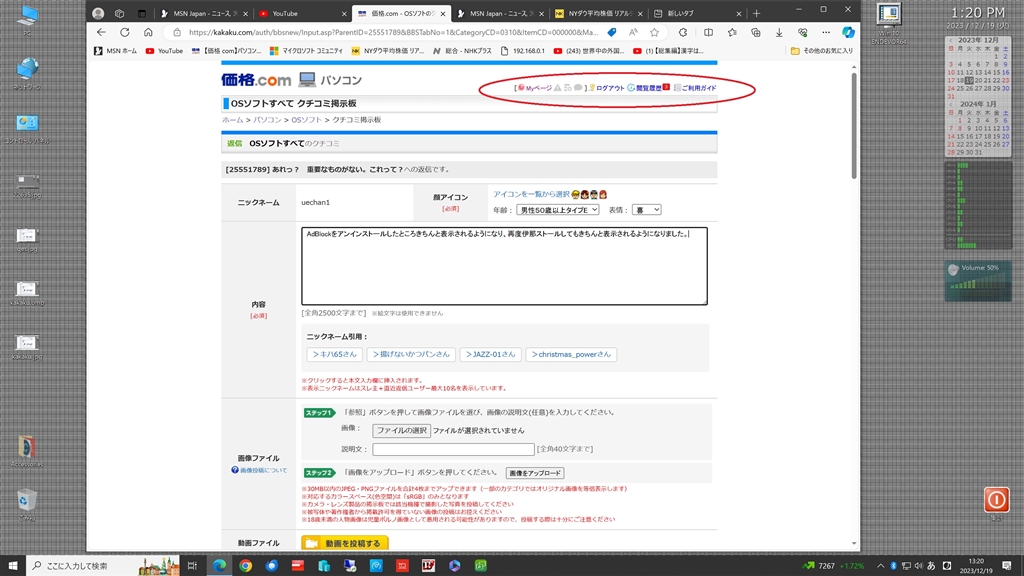Click the 説明文 input field
This screenshot has width=1024, height=576.
pos(453,449)
